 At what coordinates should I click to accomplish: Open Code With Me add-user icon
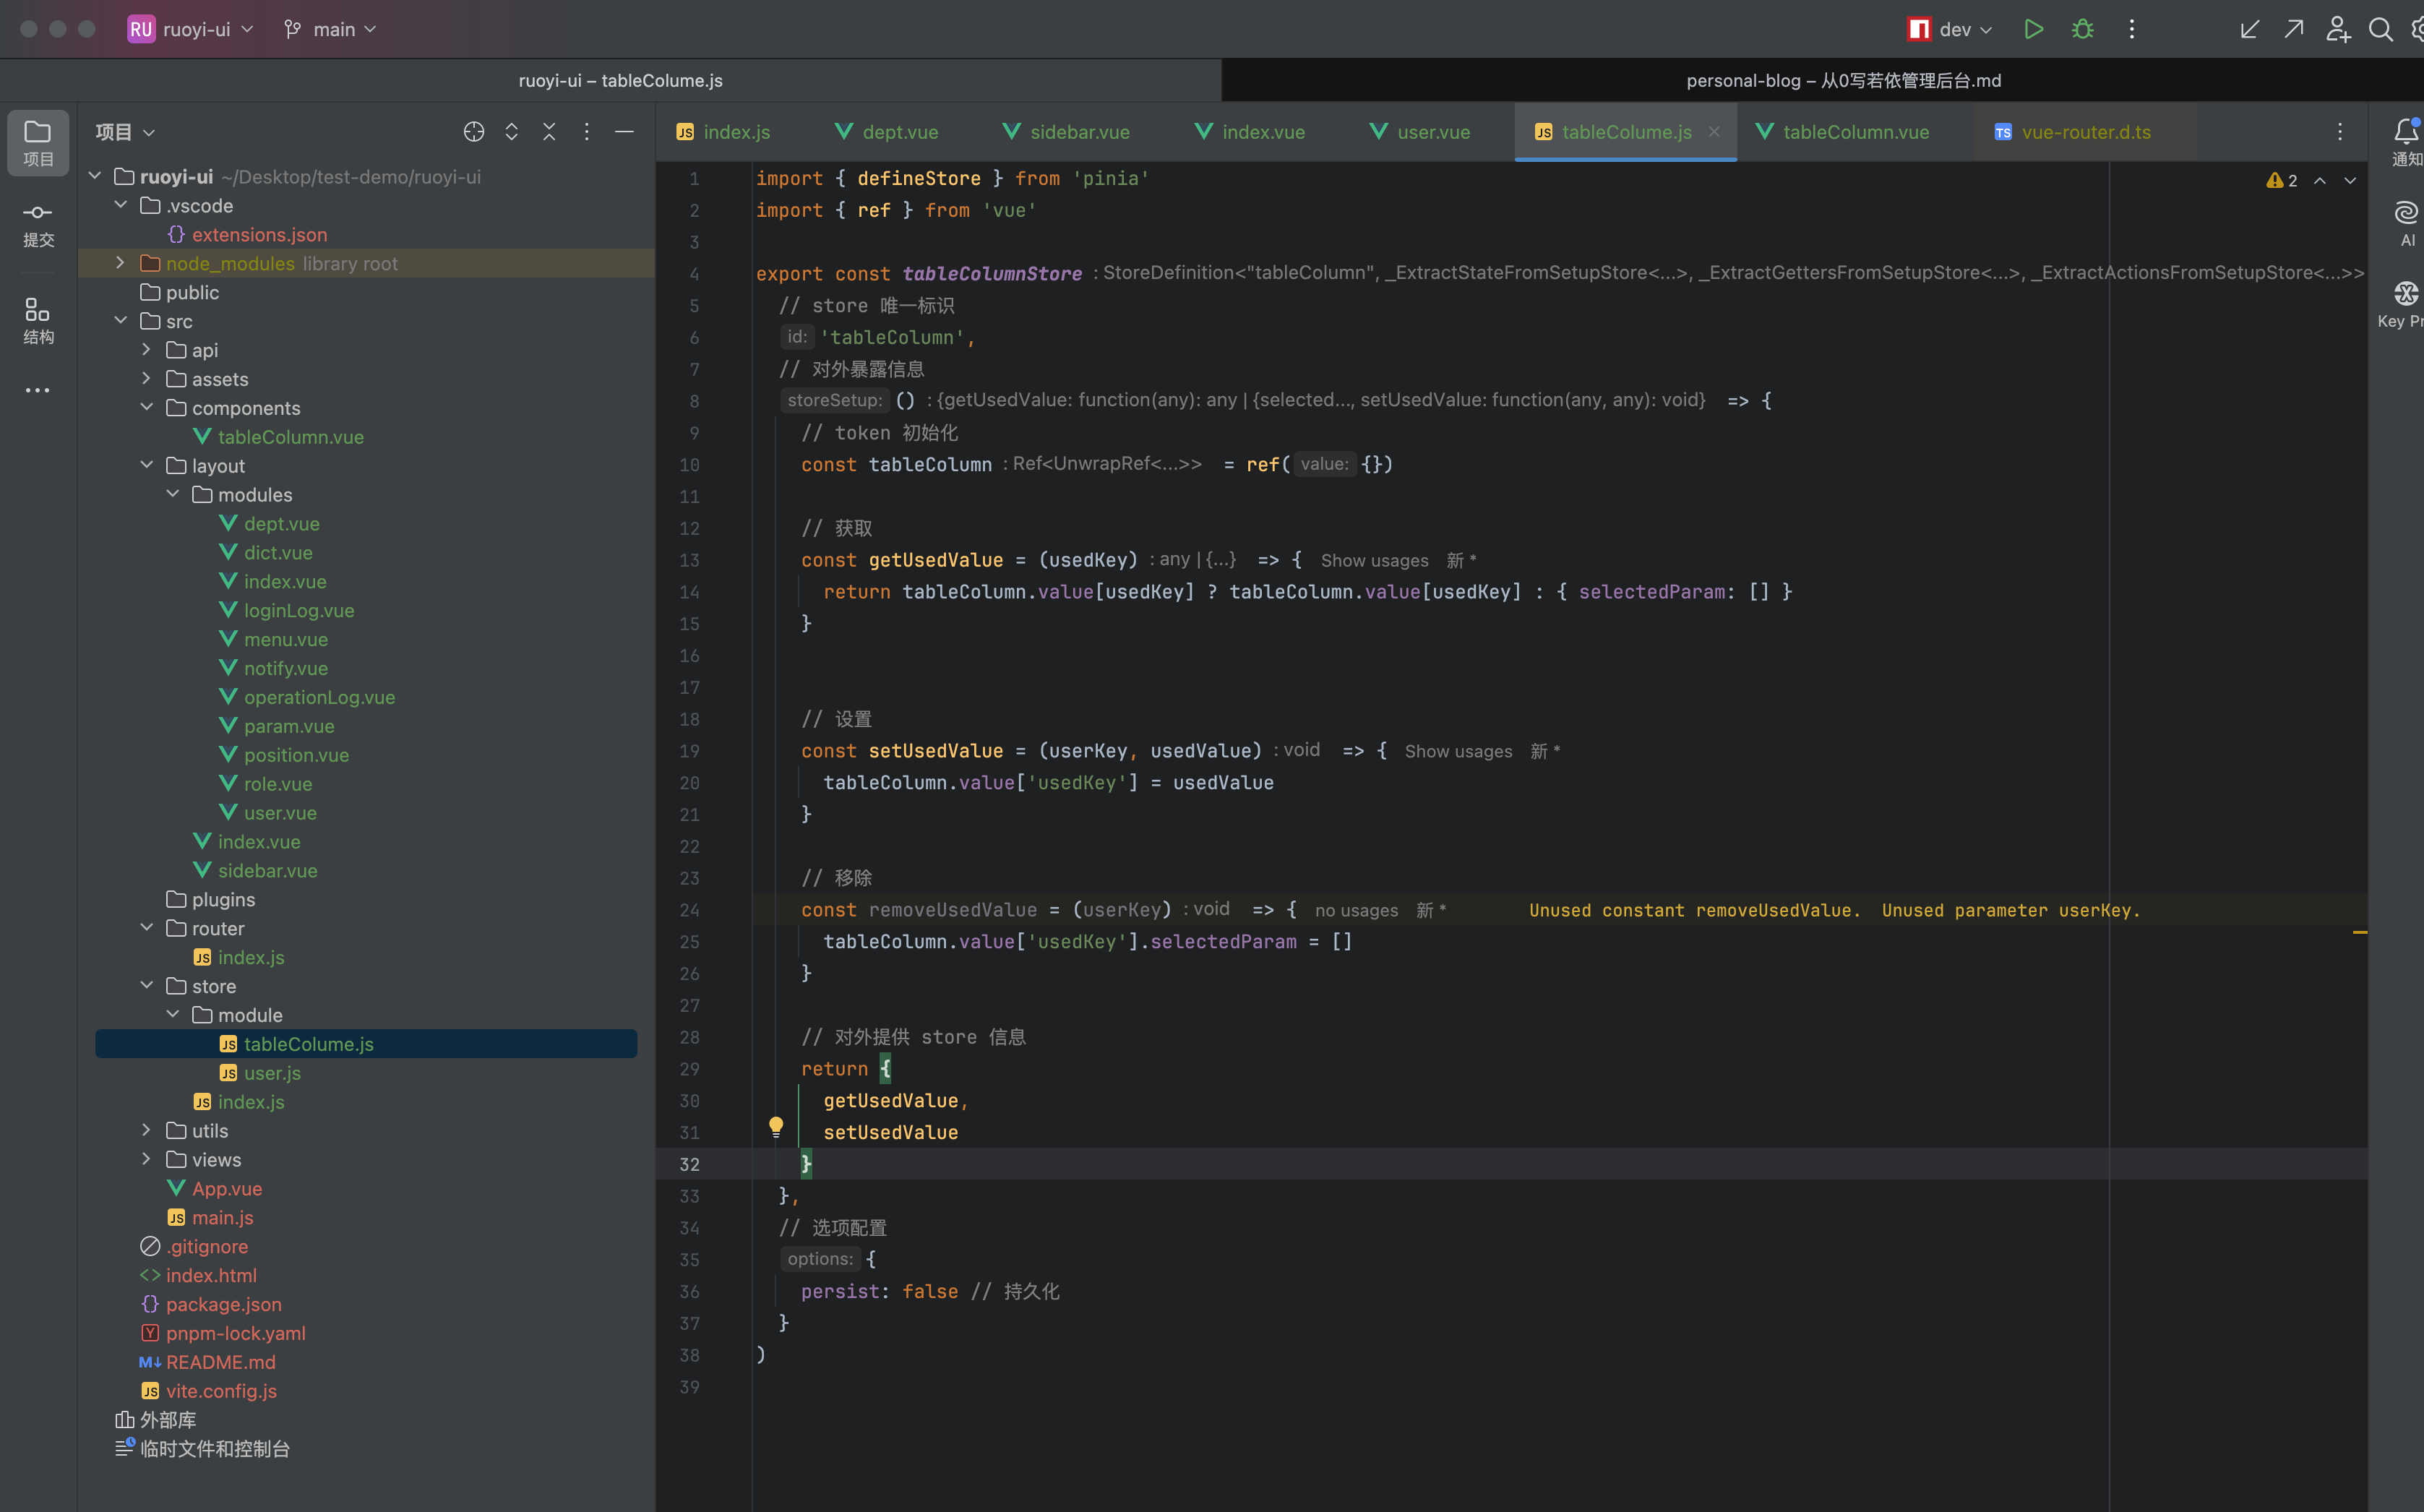coord(2337,29)
